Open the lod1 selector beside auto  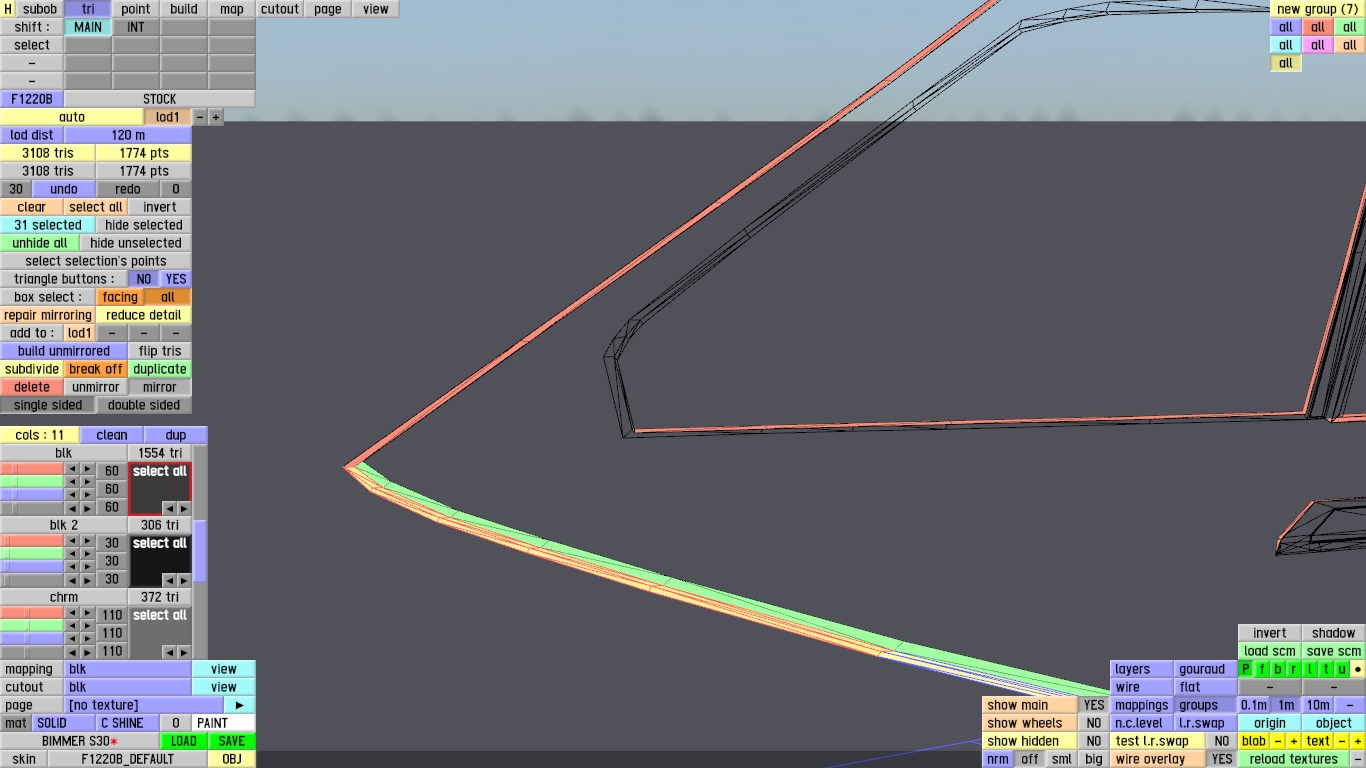tap(168, 117)
